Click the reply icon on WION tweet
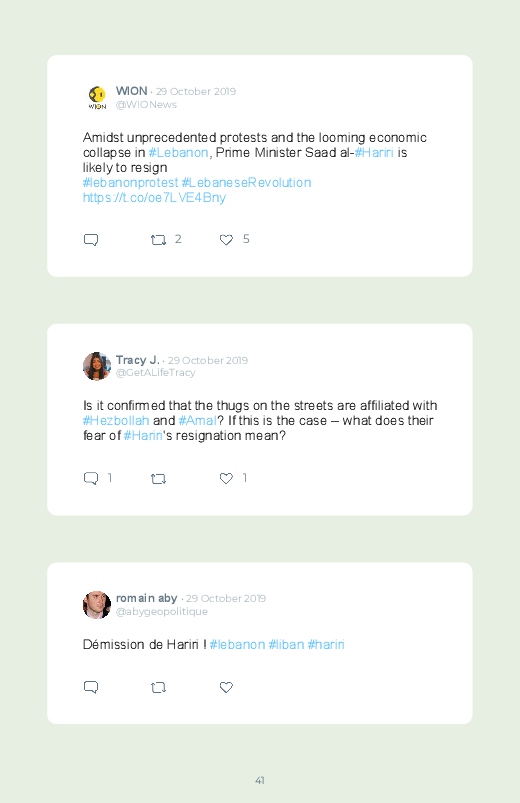Viewport: 520px width, 803px height. 91,240
